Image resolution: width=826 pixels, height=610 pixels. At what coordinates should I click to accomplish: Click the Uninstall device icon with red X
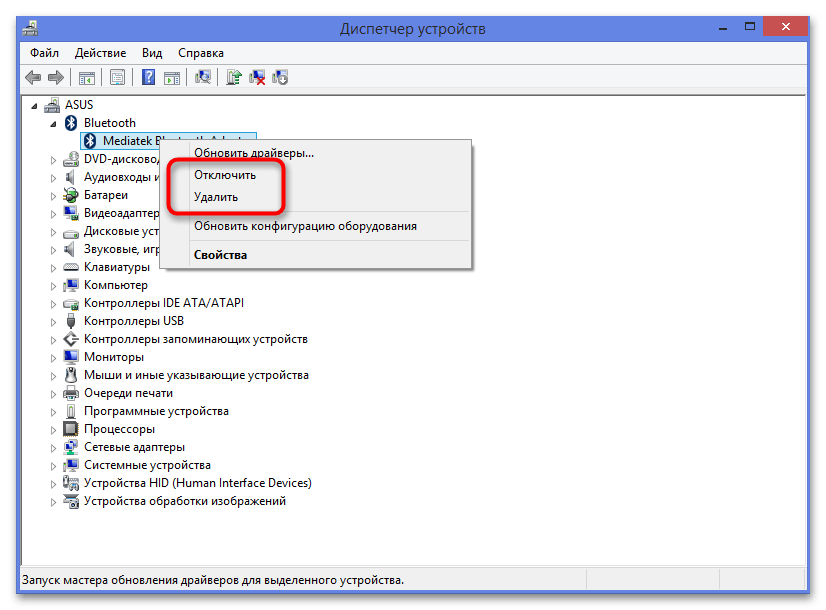coord(257,77)
